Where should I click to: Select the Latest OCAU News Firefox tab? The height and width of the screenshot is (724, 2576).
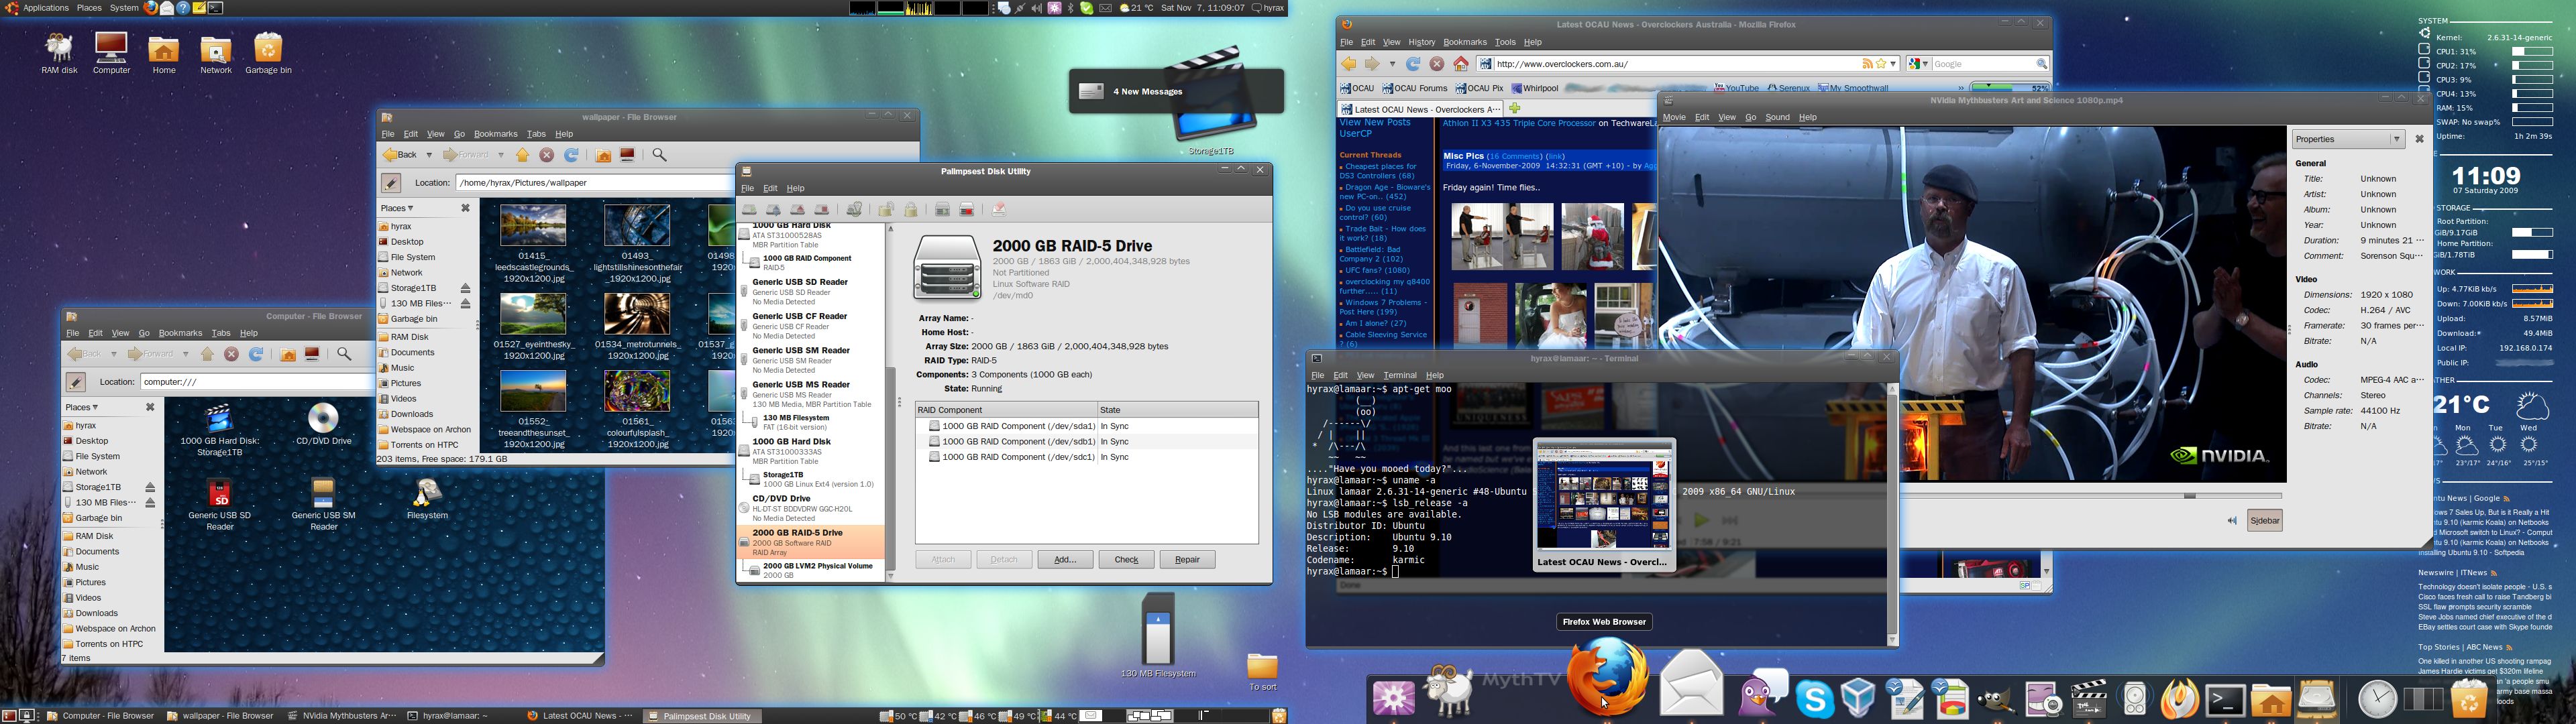[1419, 109]
